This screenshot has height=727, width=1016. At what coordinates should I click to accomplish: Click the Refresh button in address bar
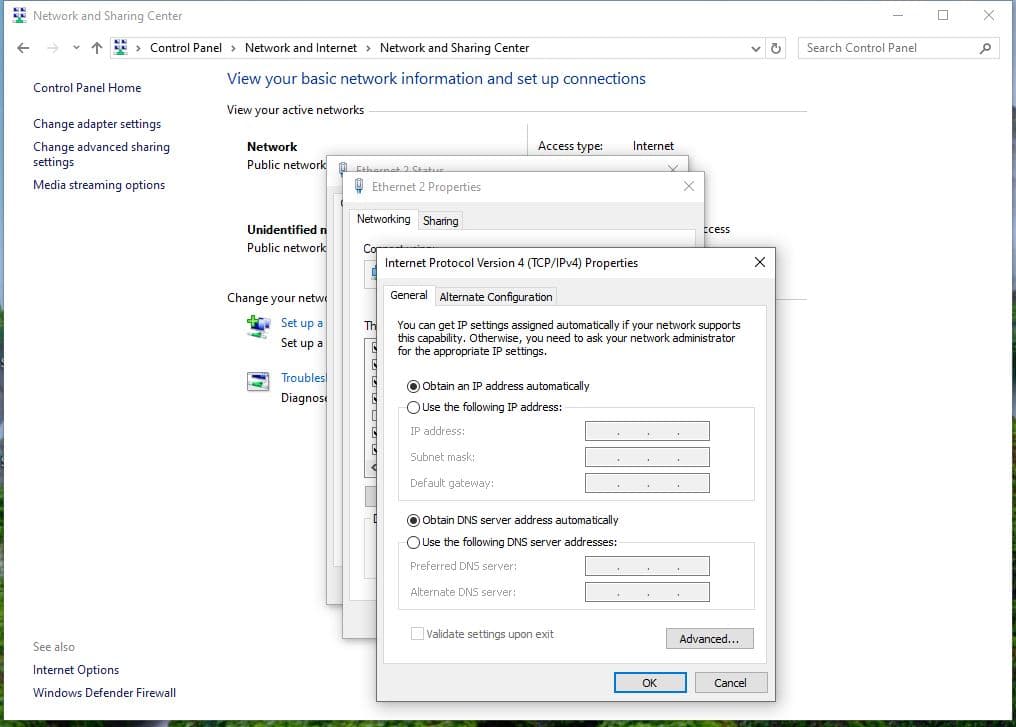[x=776, y=48]
